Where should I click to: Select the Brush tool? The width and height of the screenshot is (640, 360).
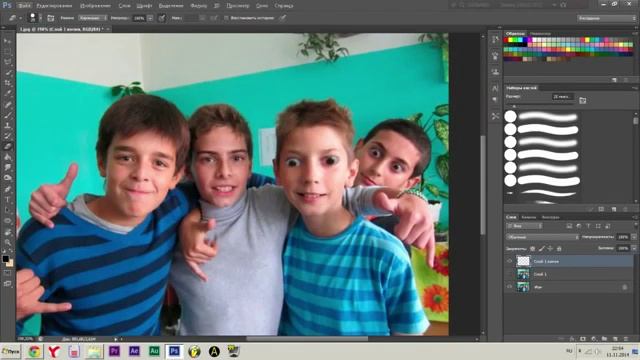tap(7, 115)
